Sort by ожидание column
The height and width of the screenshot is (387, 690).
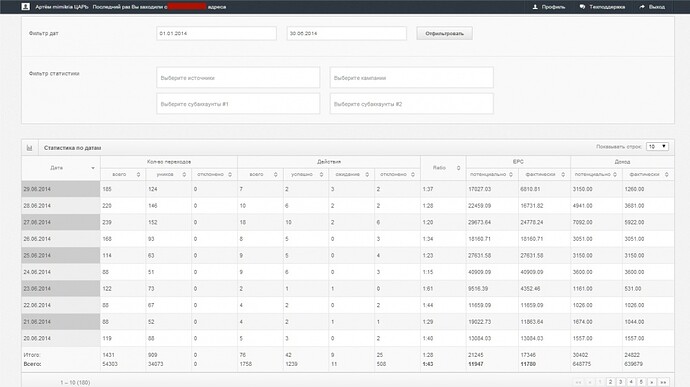point(352,175)
